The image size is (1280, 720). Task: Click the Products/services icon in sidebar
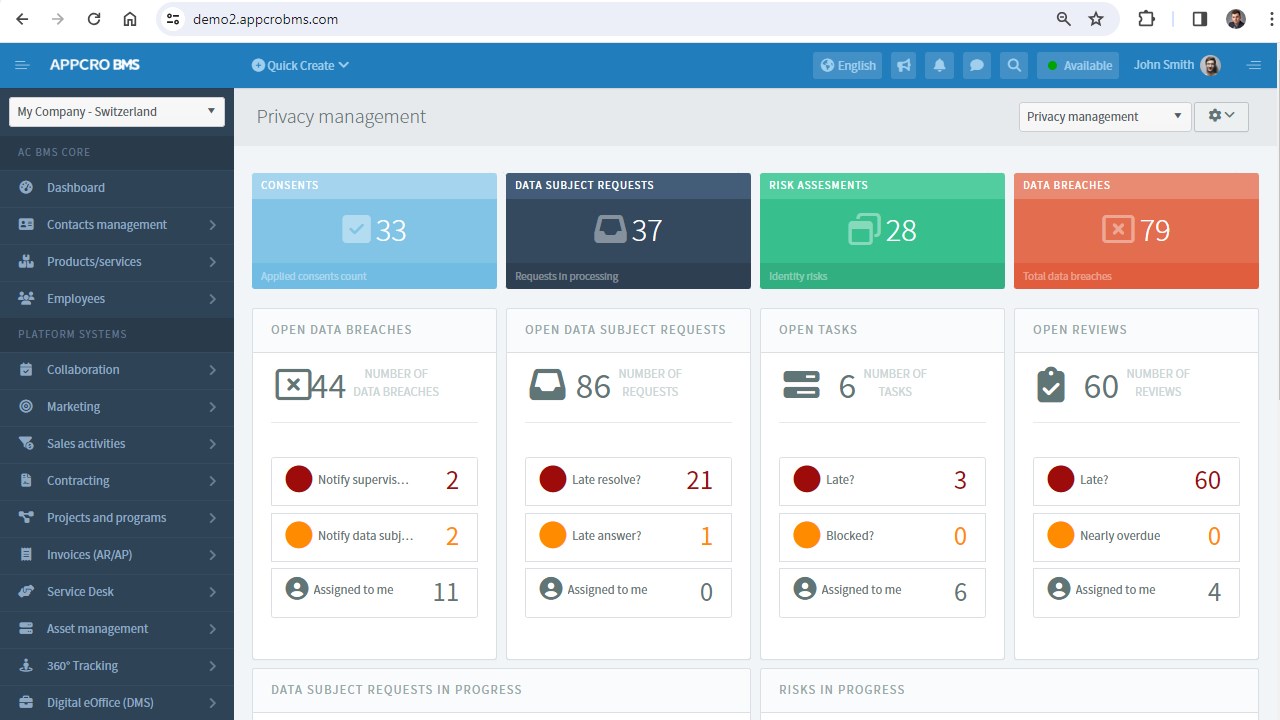pos(26,261)
